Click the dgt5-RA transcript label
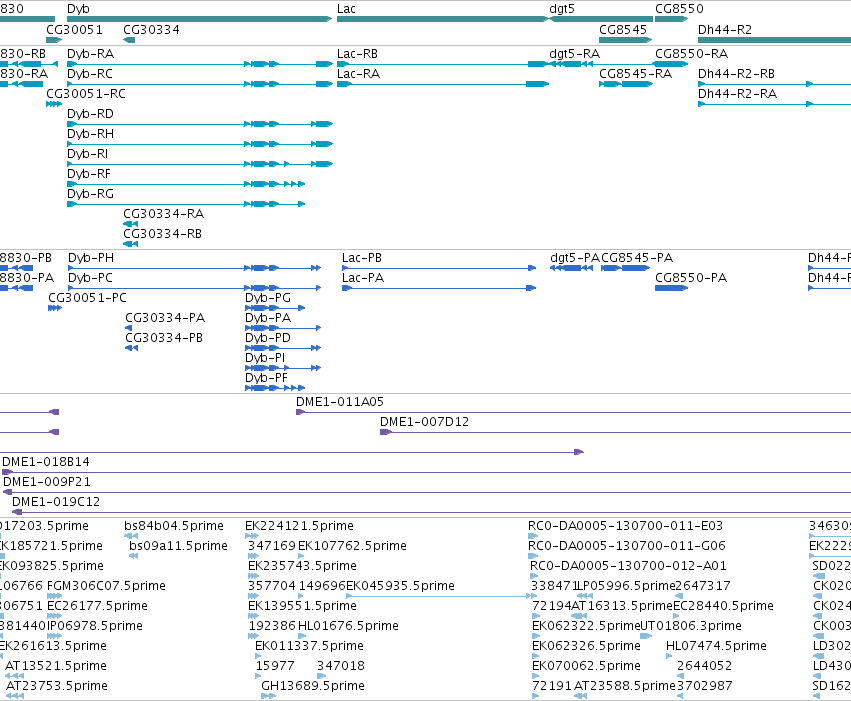The height and width of the screenshot is (701, 851). [574, 54]
